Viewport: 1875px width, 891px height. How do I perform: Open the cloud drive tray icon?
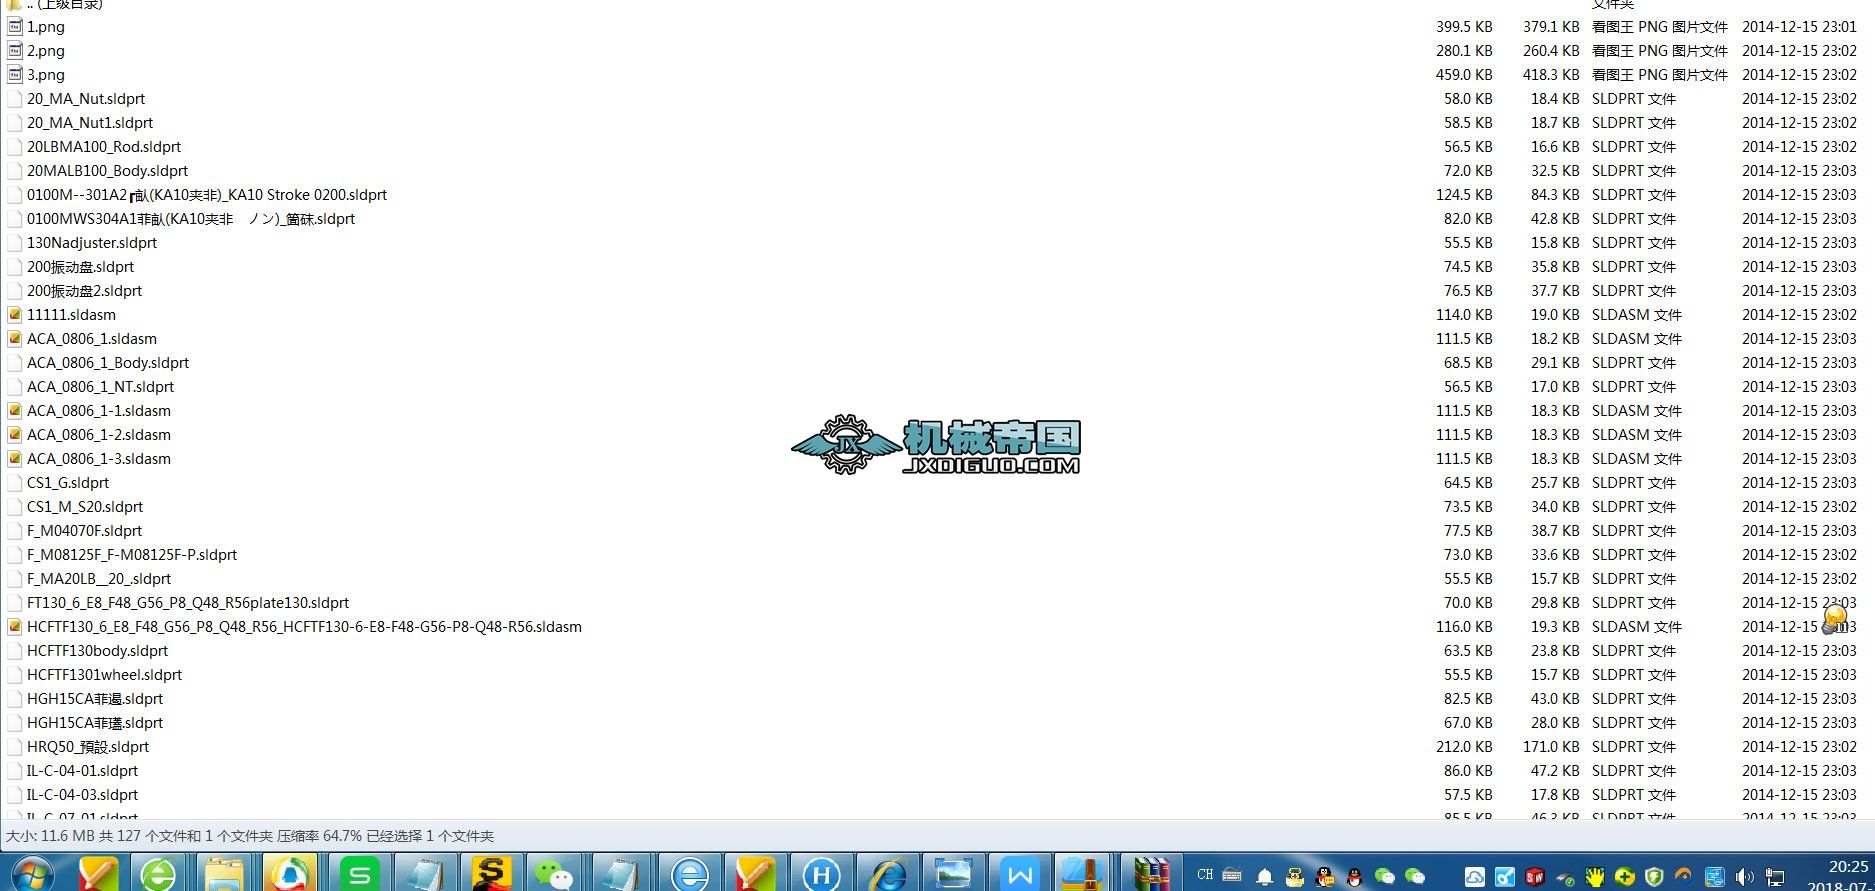click(x=1475, y=877)
